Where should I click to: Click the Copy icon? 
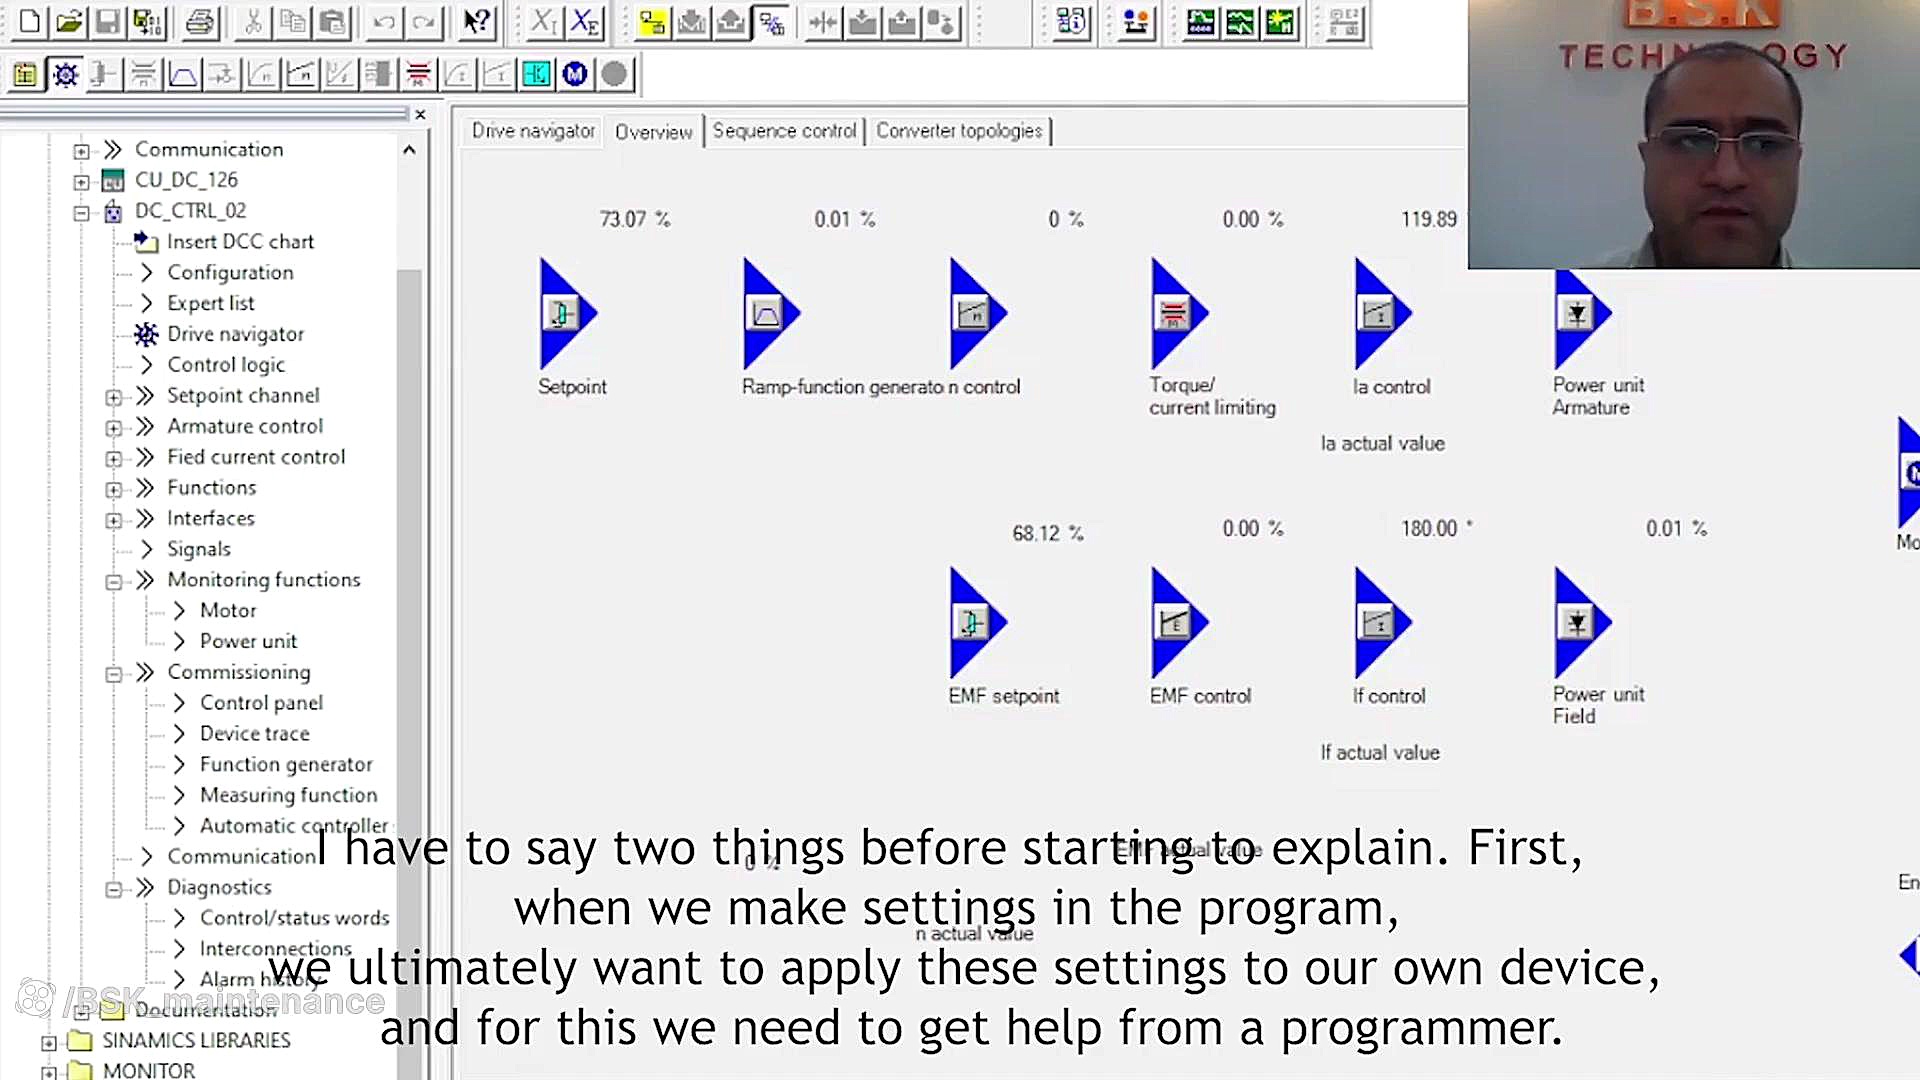coord(293,22)
